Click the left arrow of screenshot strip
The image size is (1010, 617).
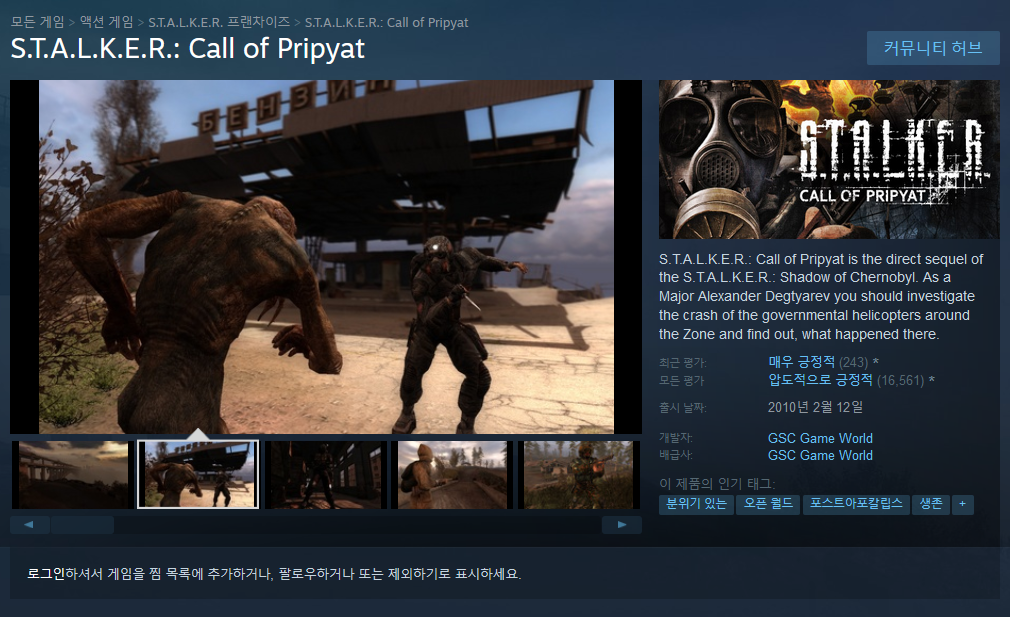pyautogui.click(x=30, y=524)
